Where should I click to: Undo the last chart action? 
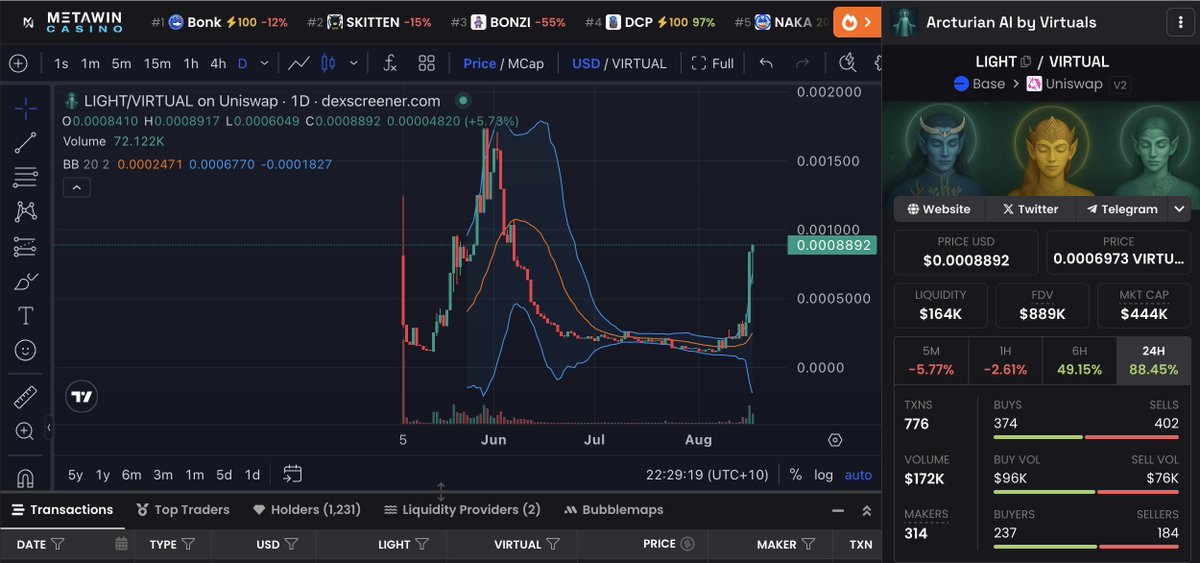click(x=766, y=63)
